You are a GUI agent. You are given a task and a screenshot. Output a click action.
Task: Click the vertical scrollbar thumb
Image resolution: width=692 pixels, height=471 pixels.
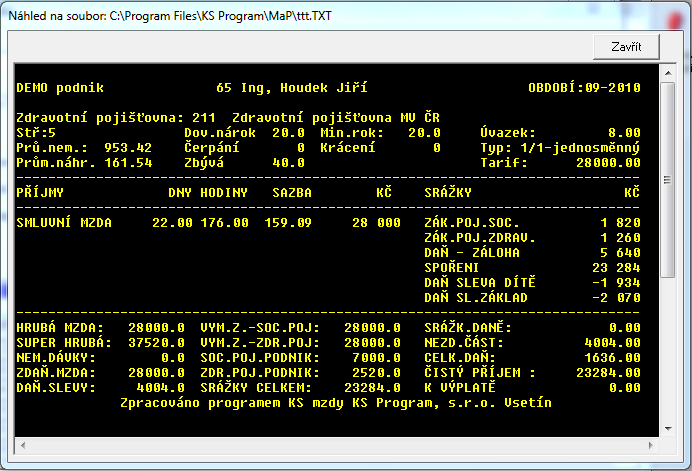(x=668, y=180)
